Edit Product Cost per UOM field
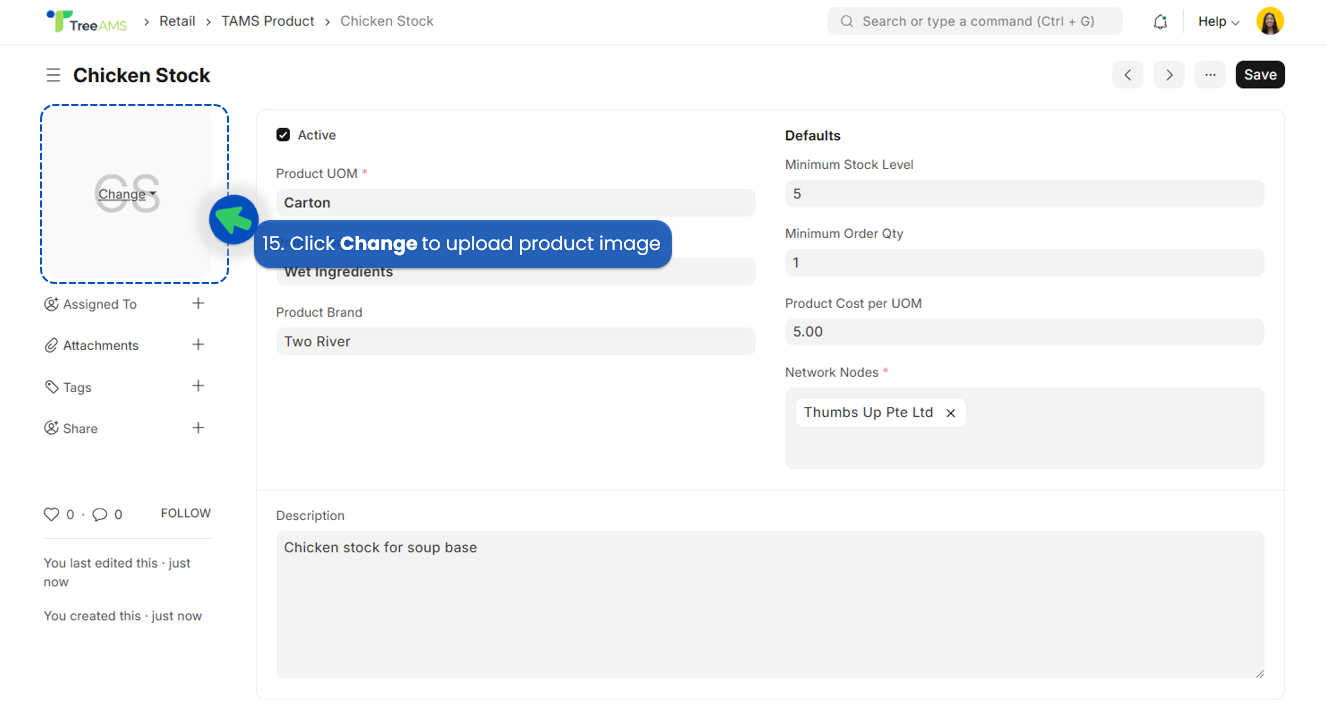 pyautogui.click(x=1024, y=332)
